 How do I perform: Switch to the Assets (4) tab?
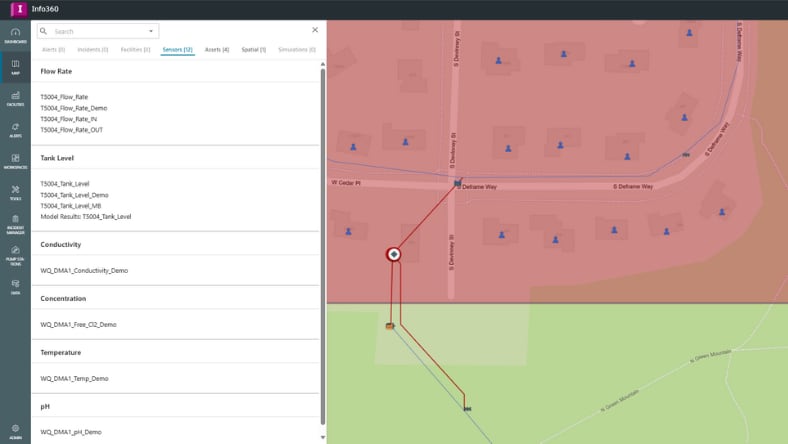click(217, 50)
